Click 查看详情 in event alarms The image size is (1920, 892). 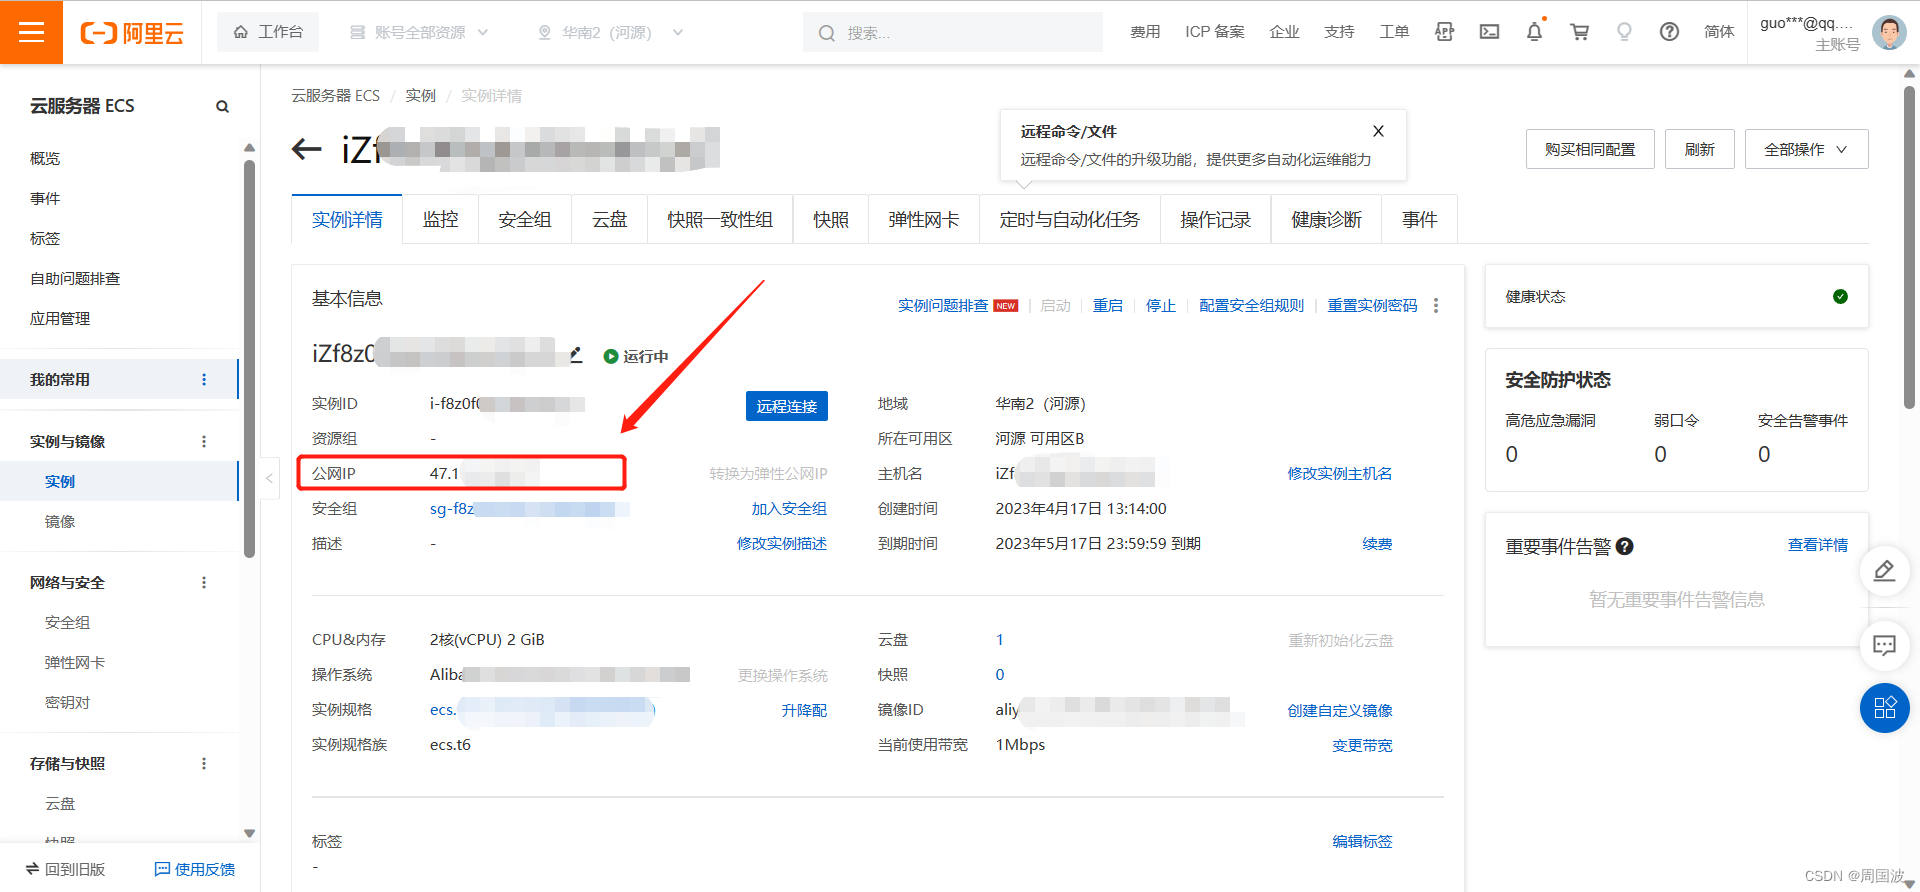click(x=1818, y=544)
